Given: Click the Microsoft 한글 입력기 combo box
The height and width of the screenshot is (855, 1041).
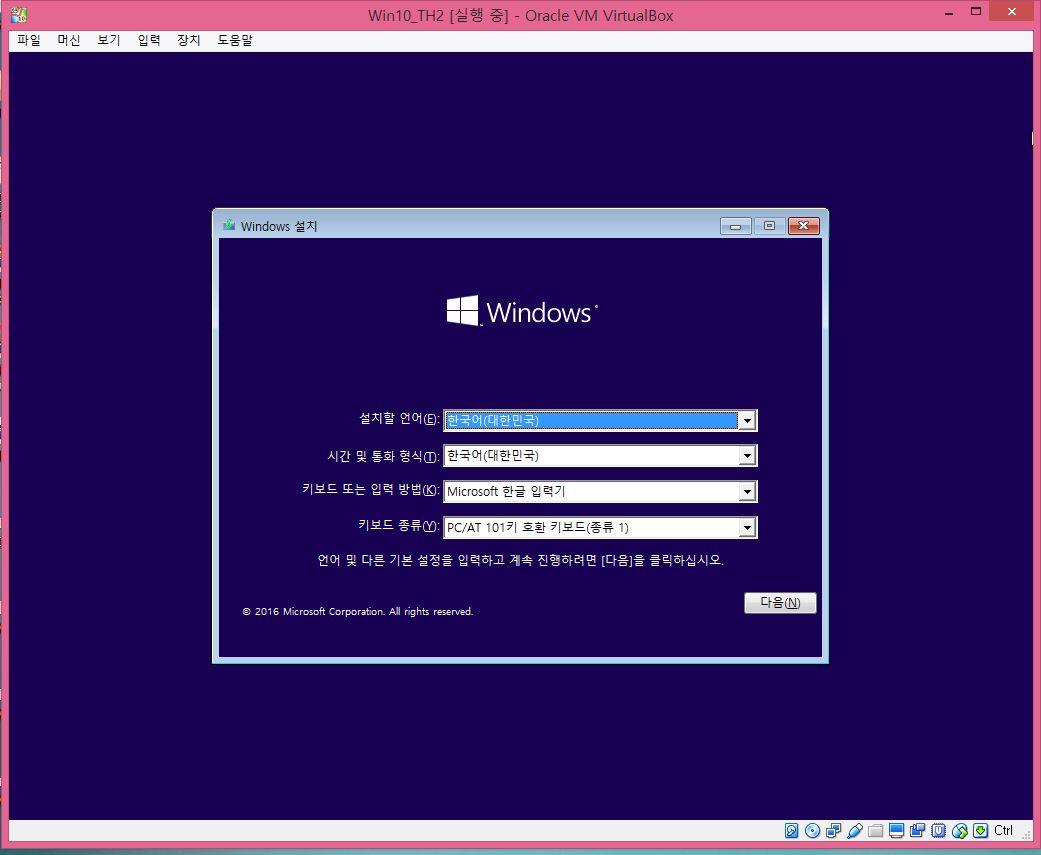Looking at the screenshot, I should click(600, 491).
